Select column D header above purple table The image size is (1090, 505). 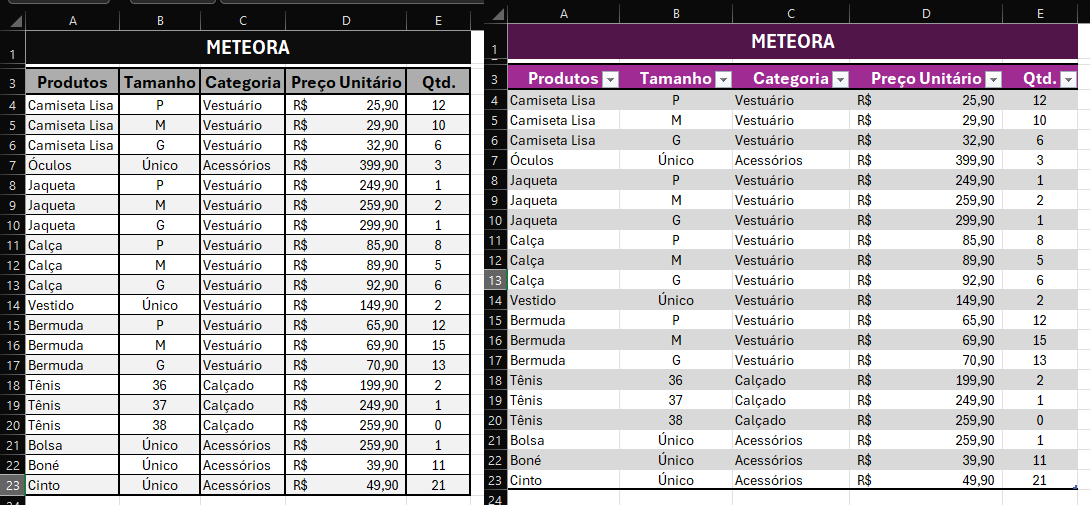[925, 13]
